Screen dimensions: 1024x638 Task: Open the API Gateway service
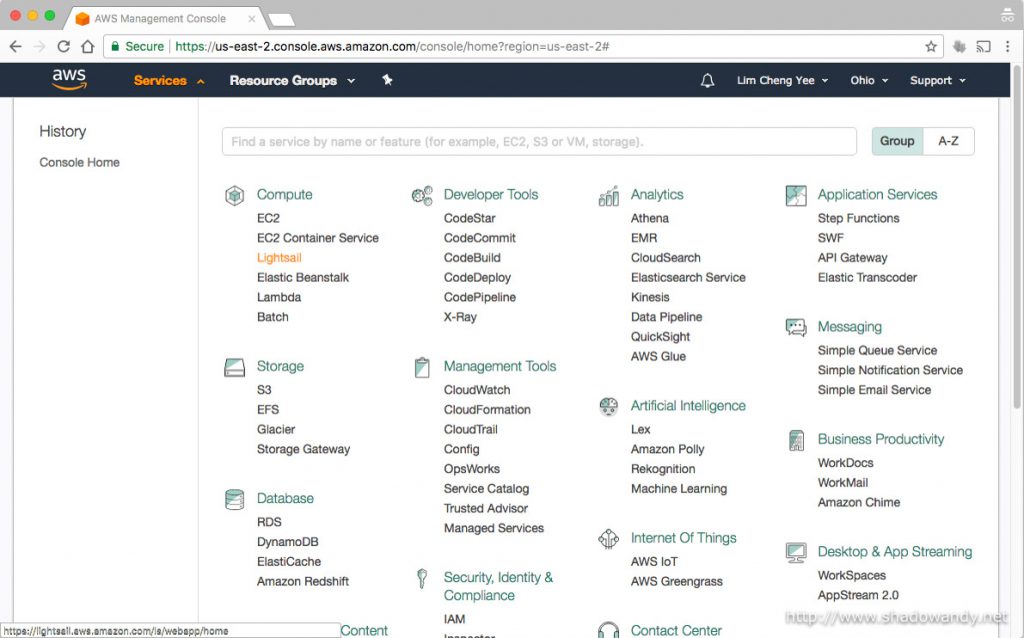coord(852,257)
